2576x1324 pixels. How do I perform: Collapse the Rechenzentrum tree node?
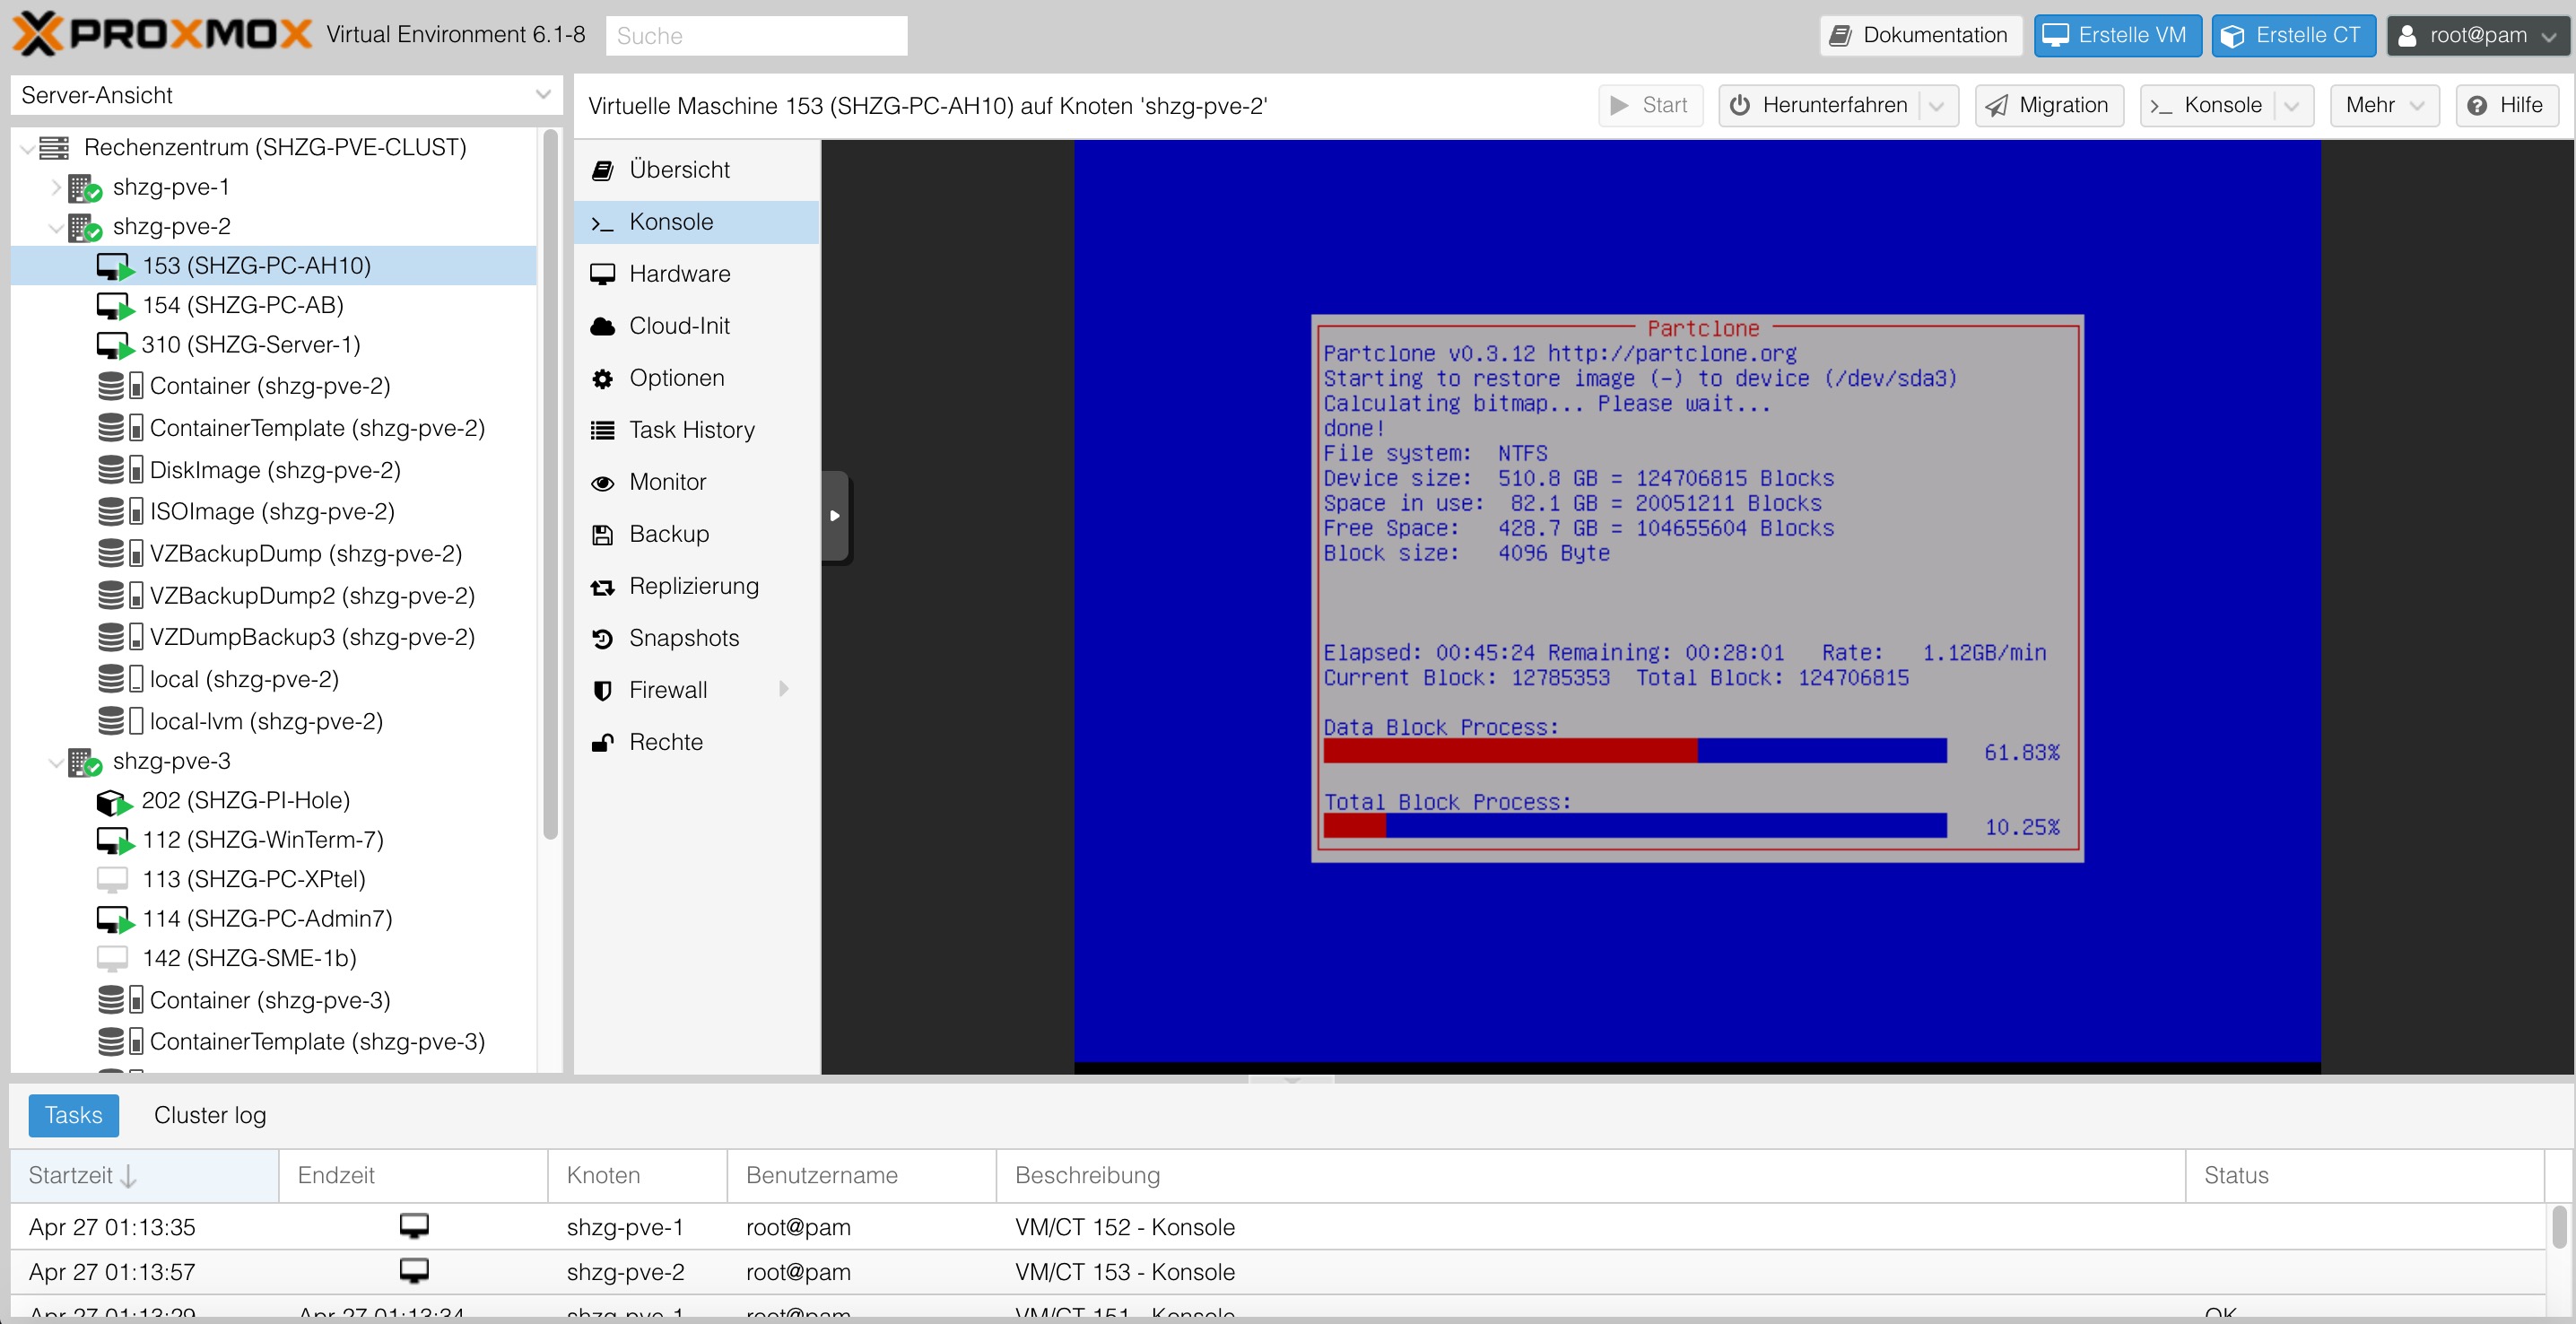[27, 148]
